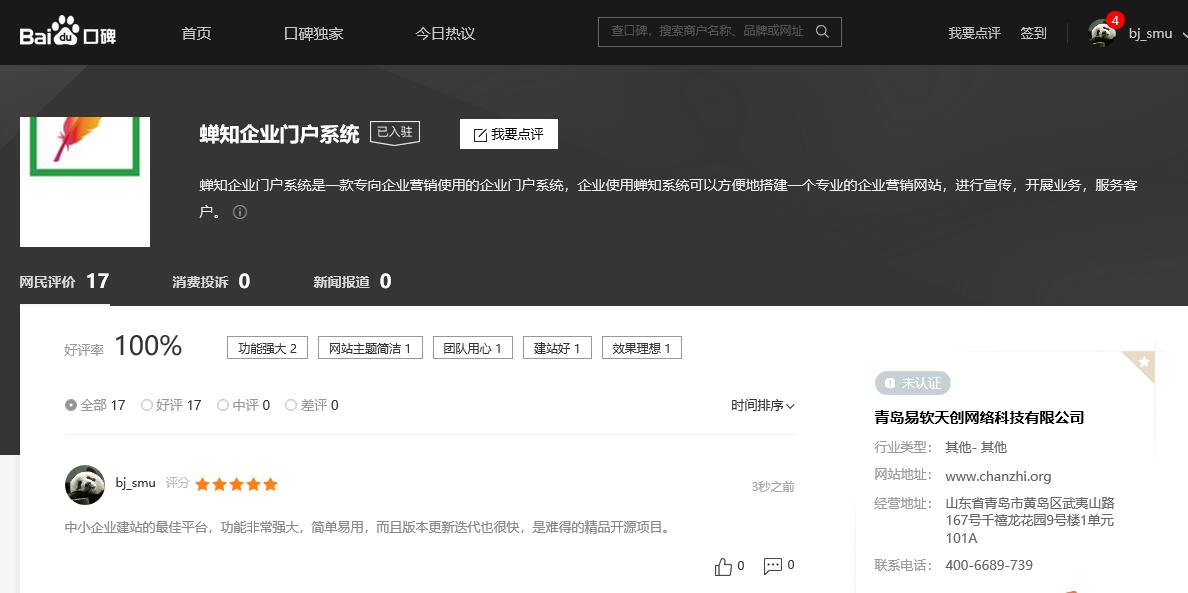This screenshot has width=1188, height=593.
Task: Select the 中评 0 radio filter
Action: tap(243, 405)
